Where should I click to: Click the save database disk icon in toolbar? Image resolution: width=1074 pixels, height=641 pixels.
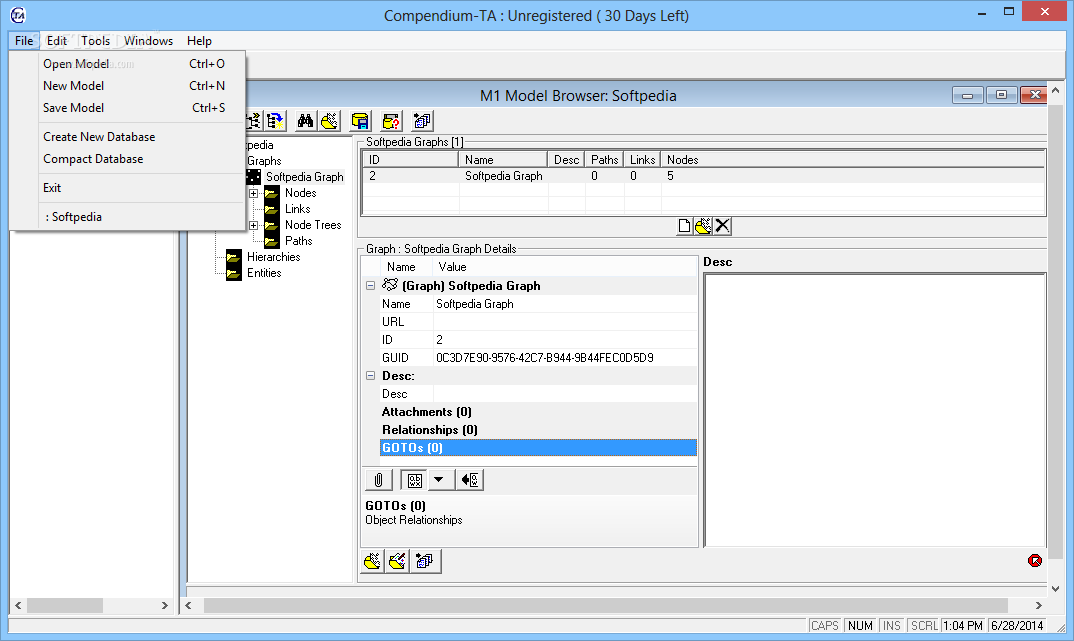[360, 121]
